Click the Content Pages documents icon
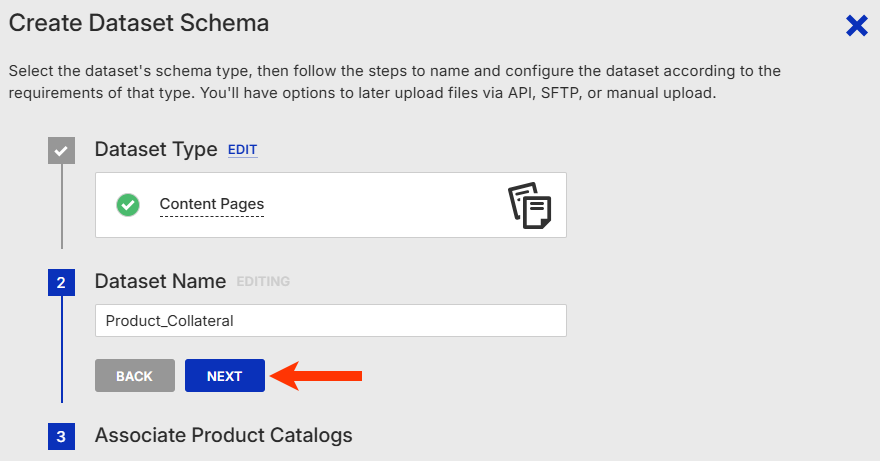The width and height of the screenshot is (880, 461). (x=529, y=205)
